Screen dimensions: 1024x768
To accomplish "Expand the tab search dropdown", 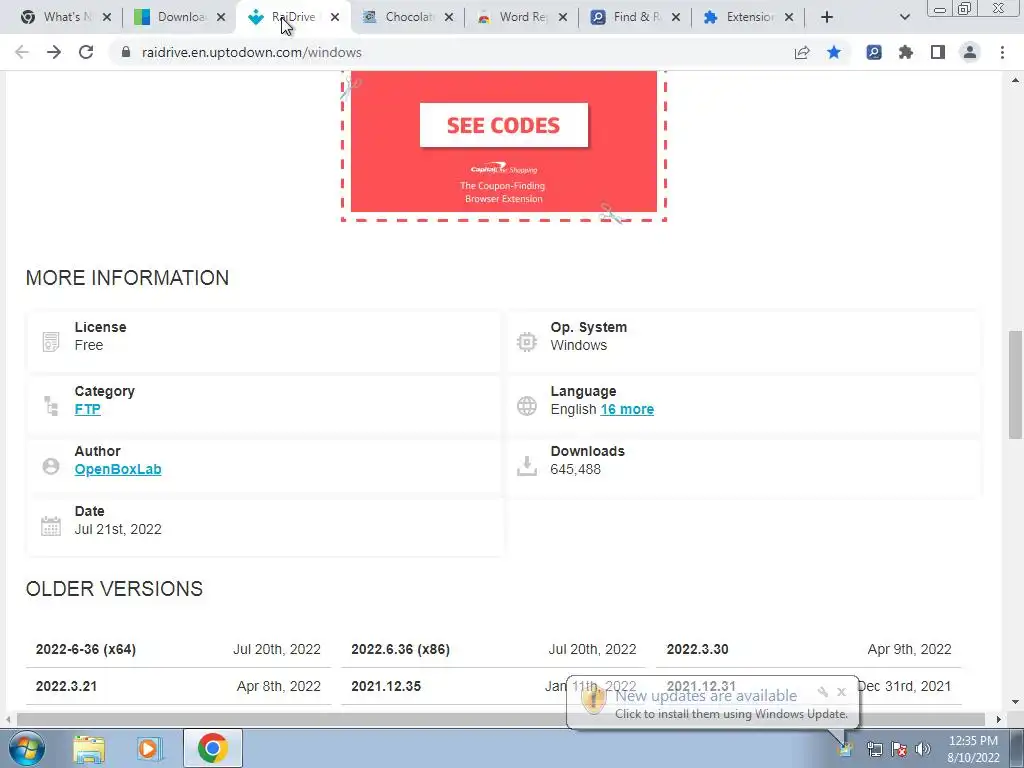I will coord(904,17).
